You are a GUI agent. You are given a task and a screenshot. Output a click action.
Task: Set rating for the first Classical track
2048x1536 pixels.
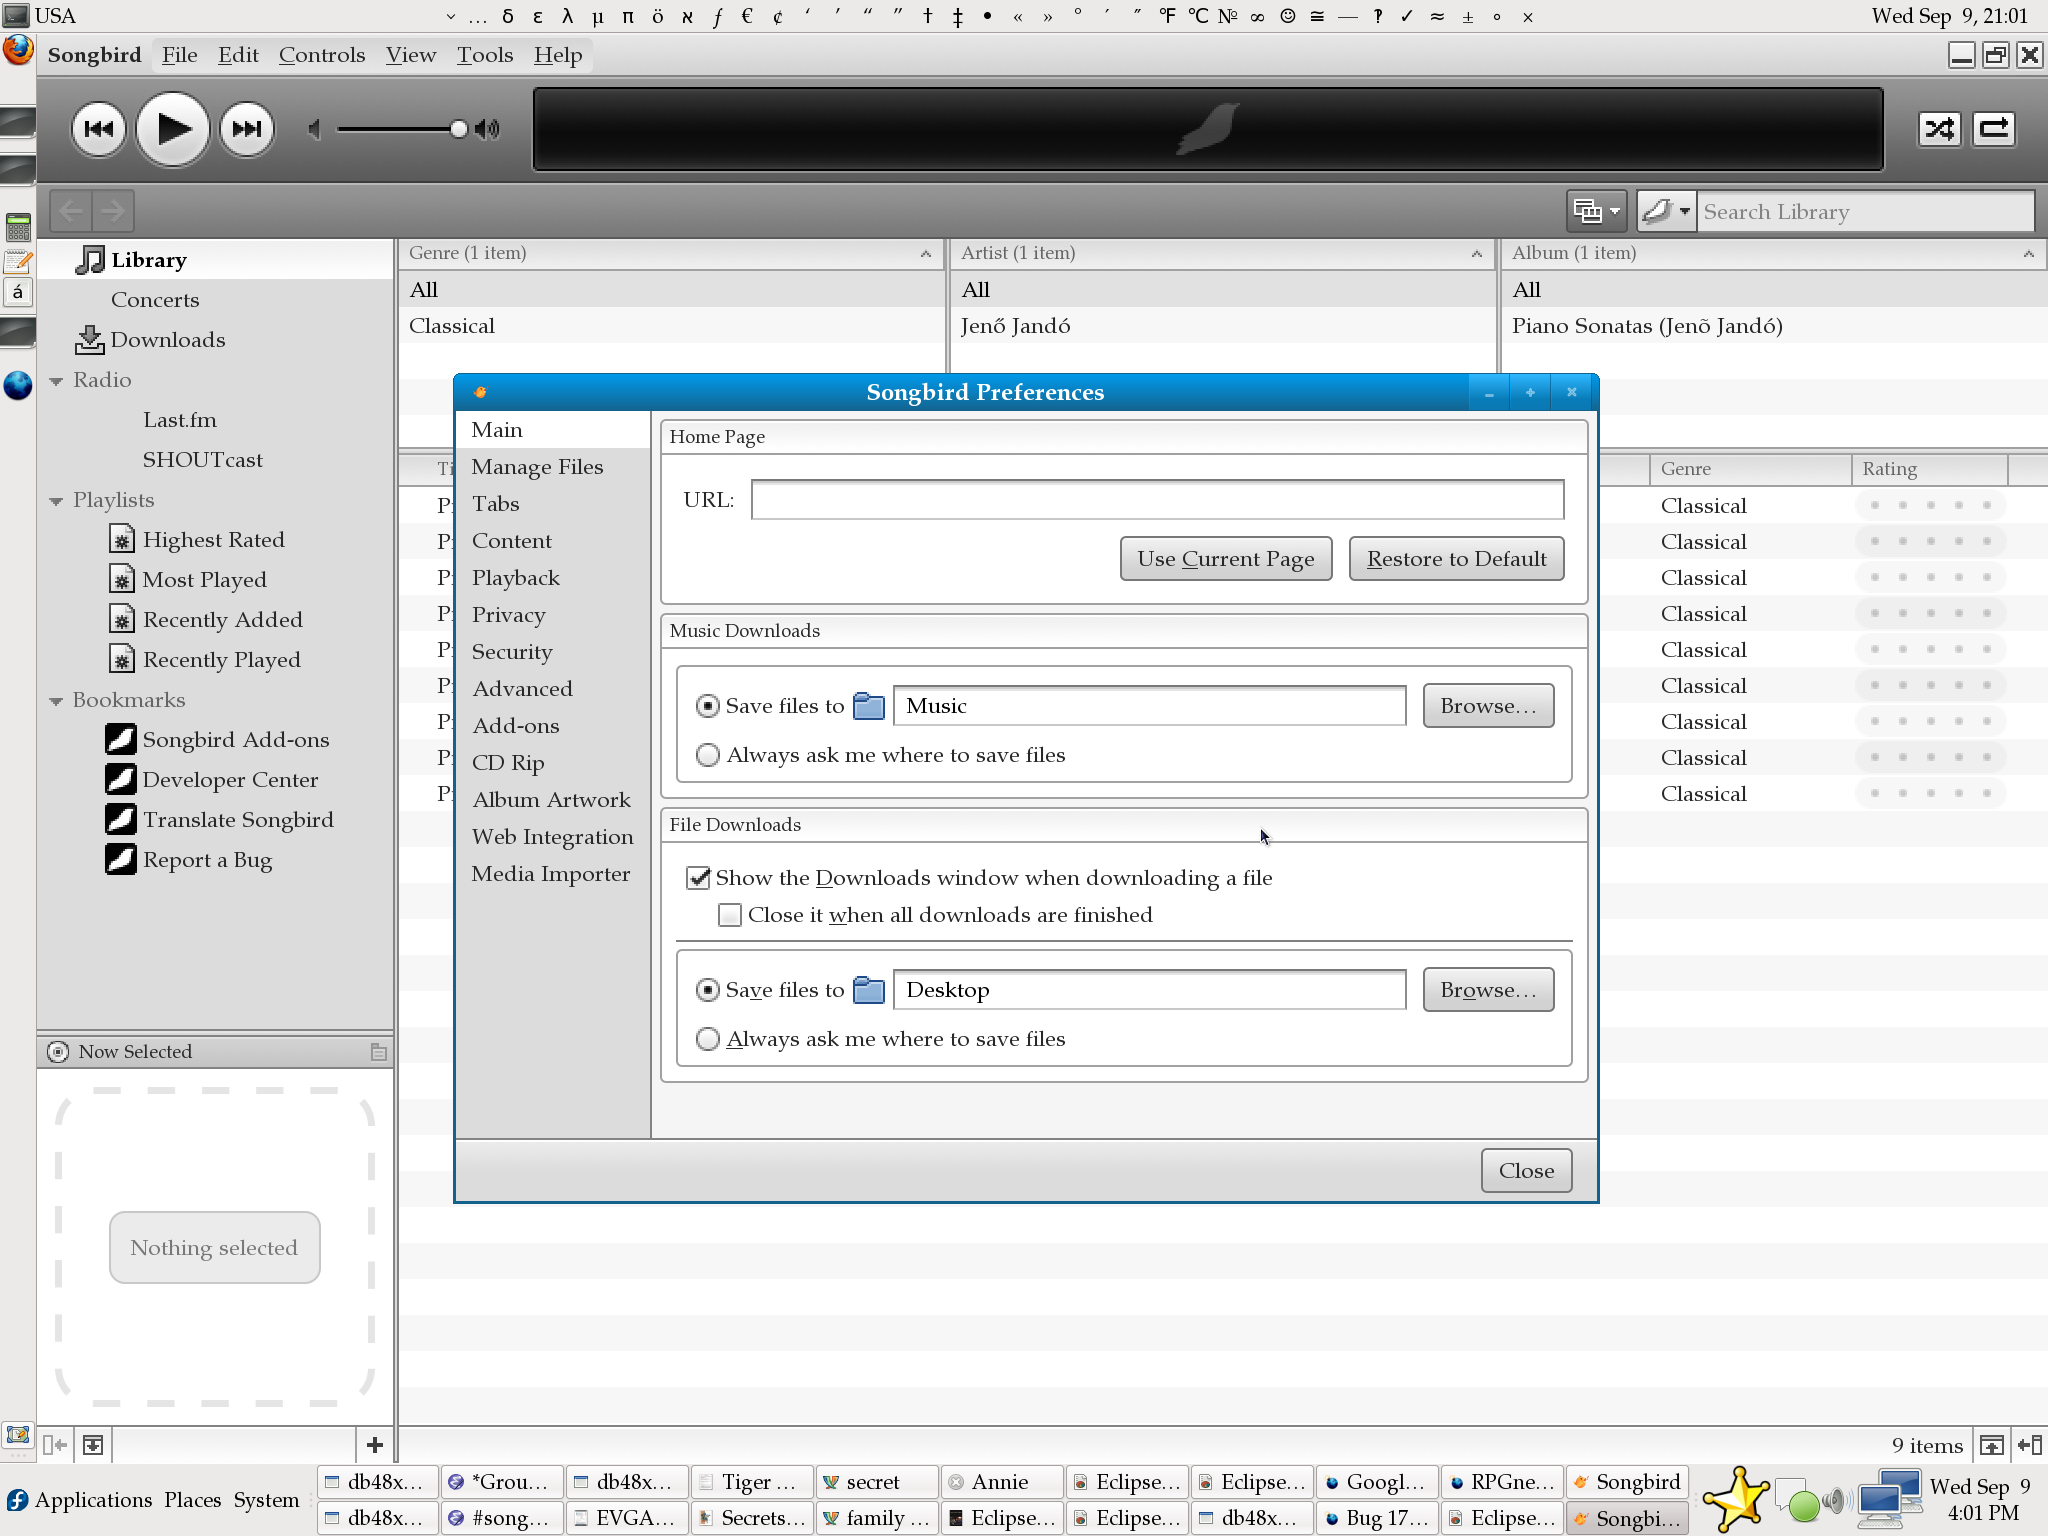pyautogui.click(x=1930, y=506)
